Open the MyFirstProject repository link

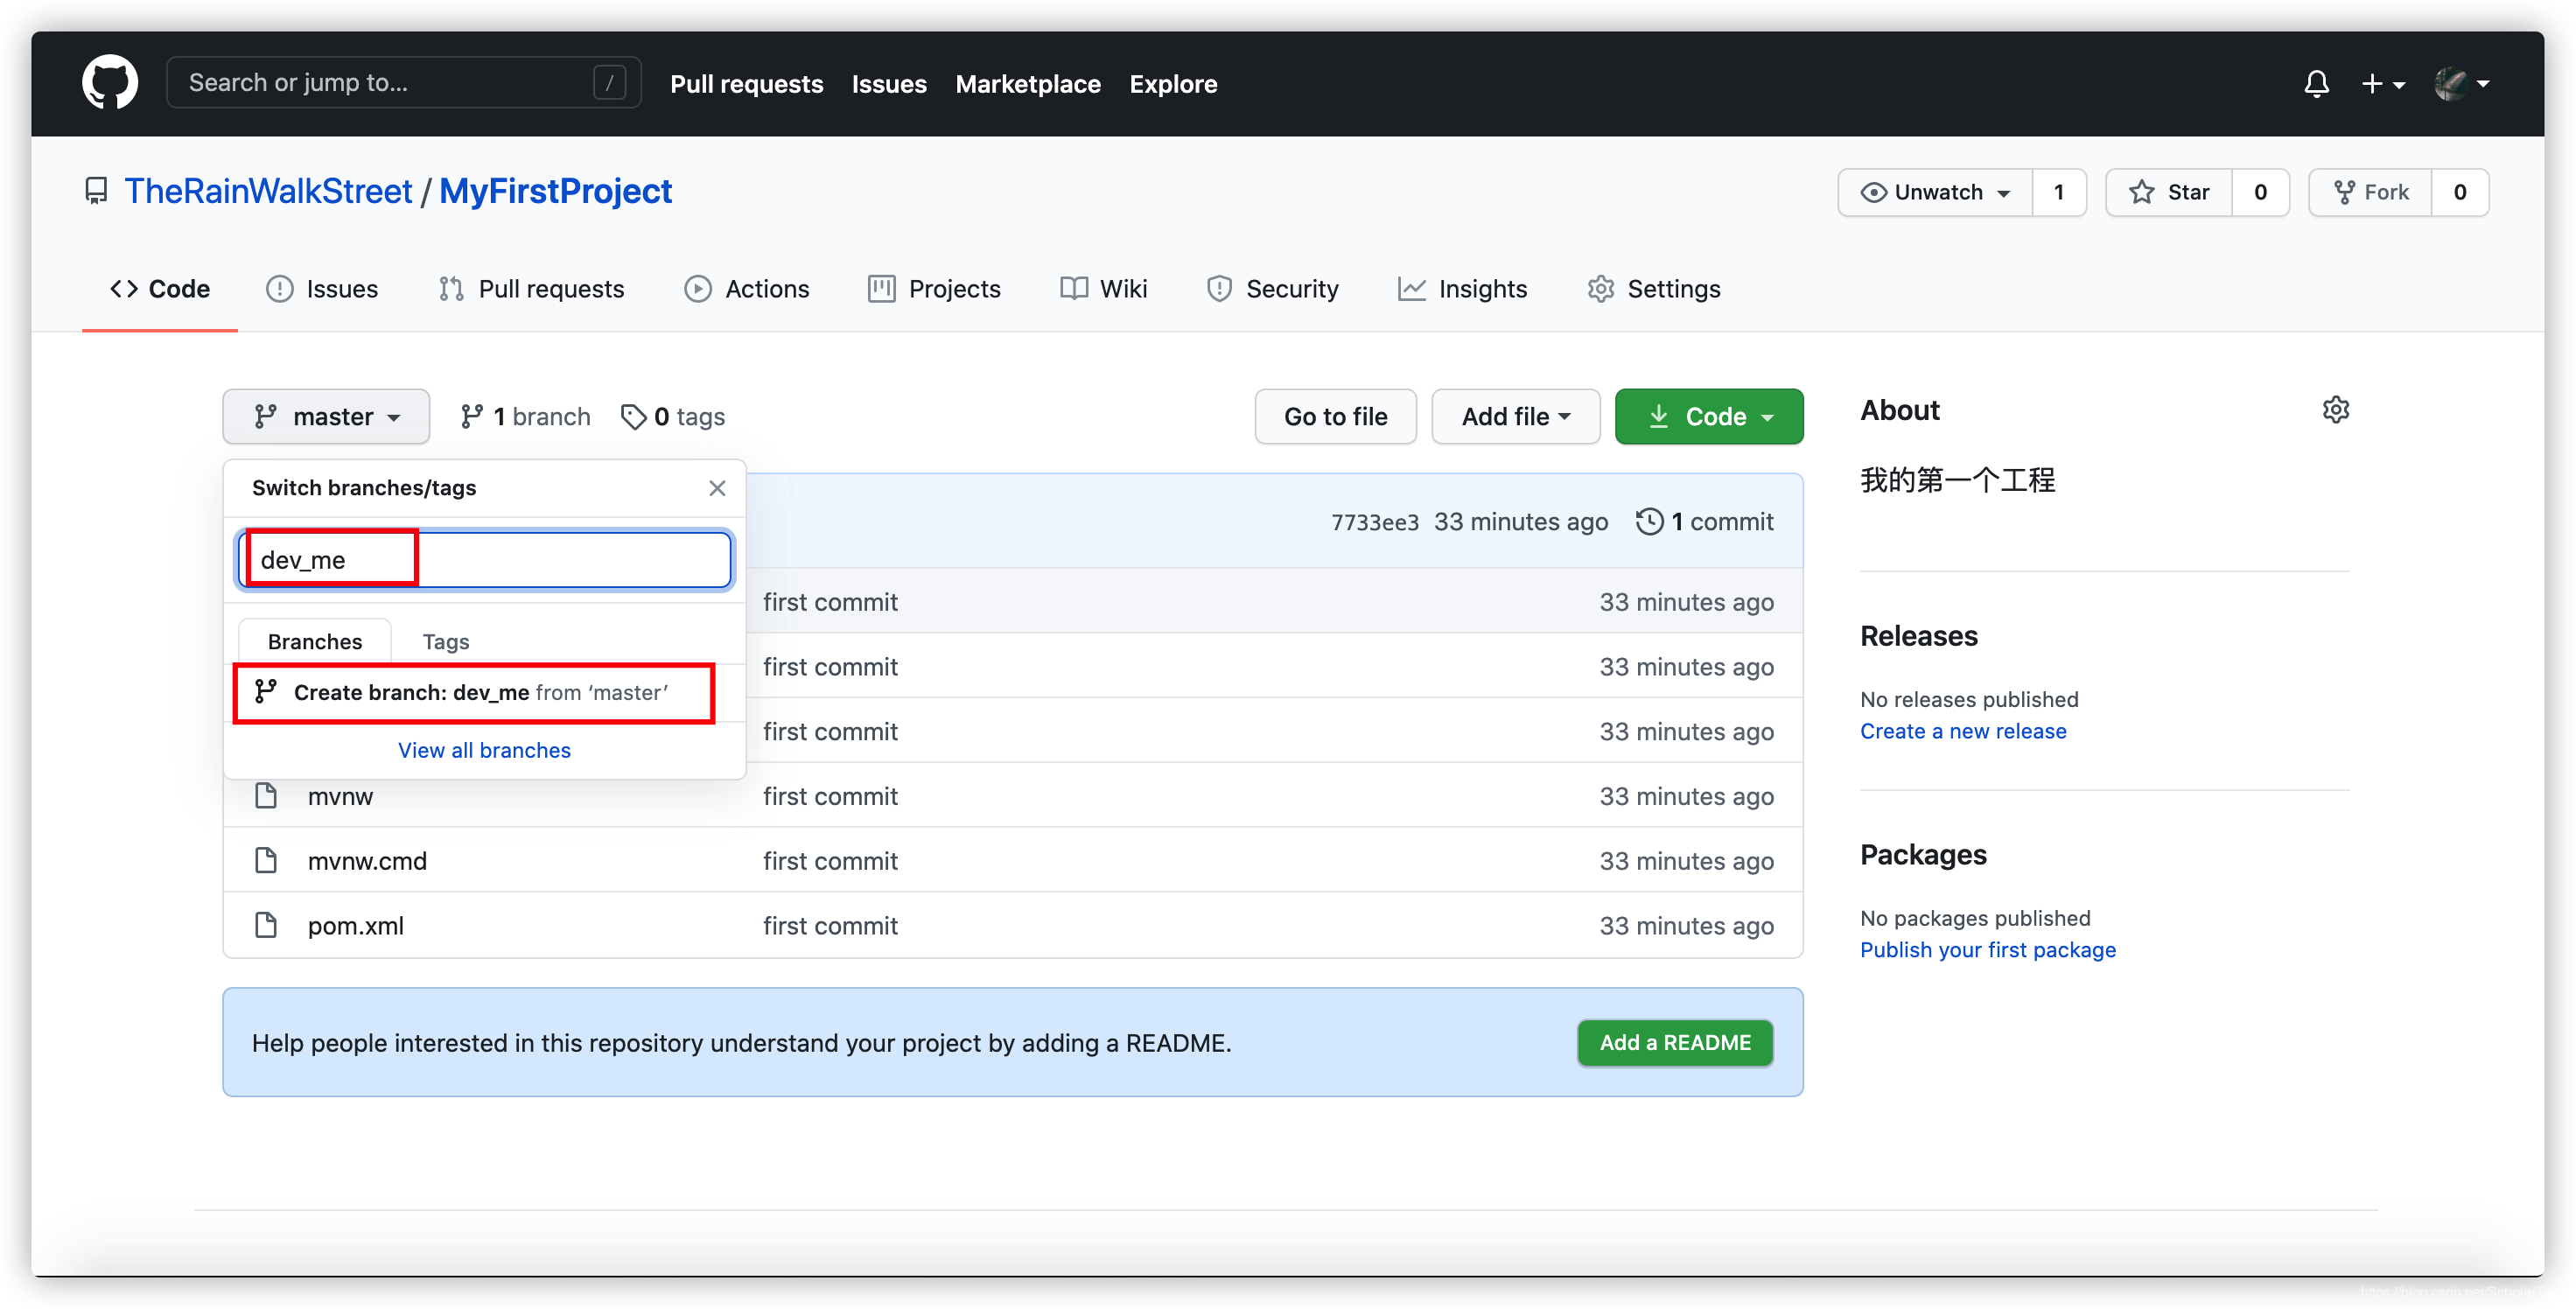555,191
